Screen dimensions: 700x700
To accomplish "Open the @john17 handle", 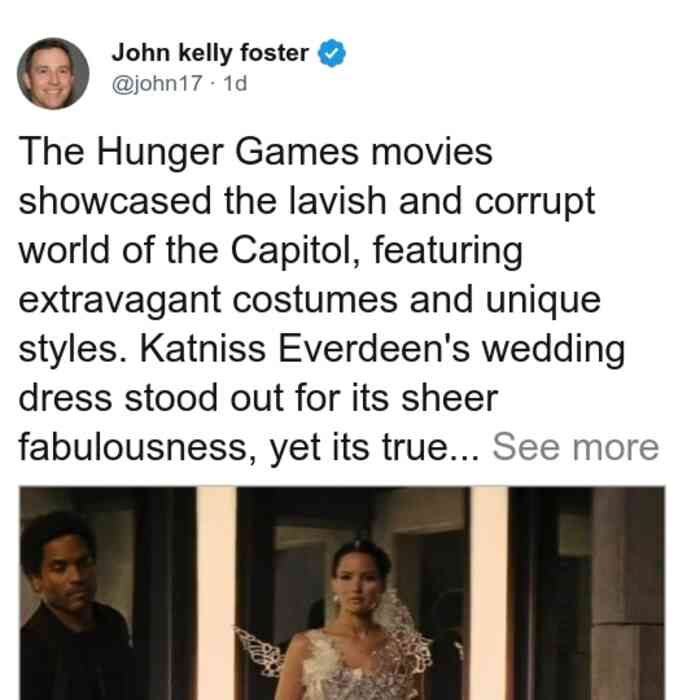I will pyautogui.click(x=157, y=83).
